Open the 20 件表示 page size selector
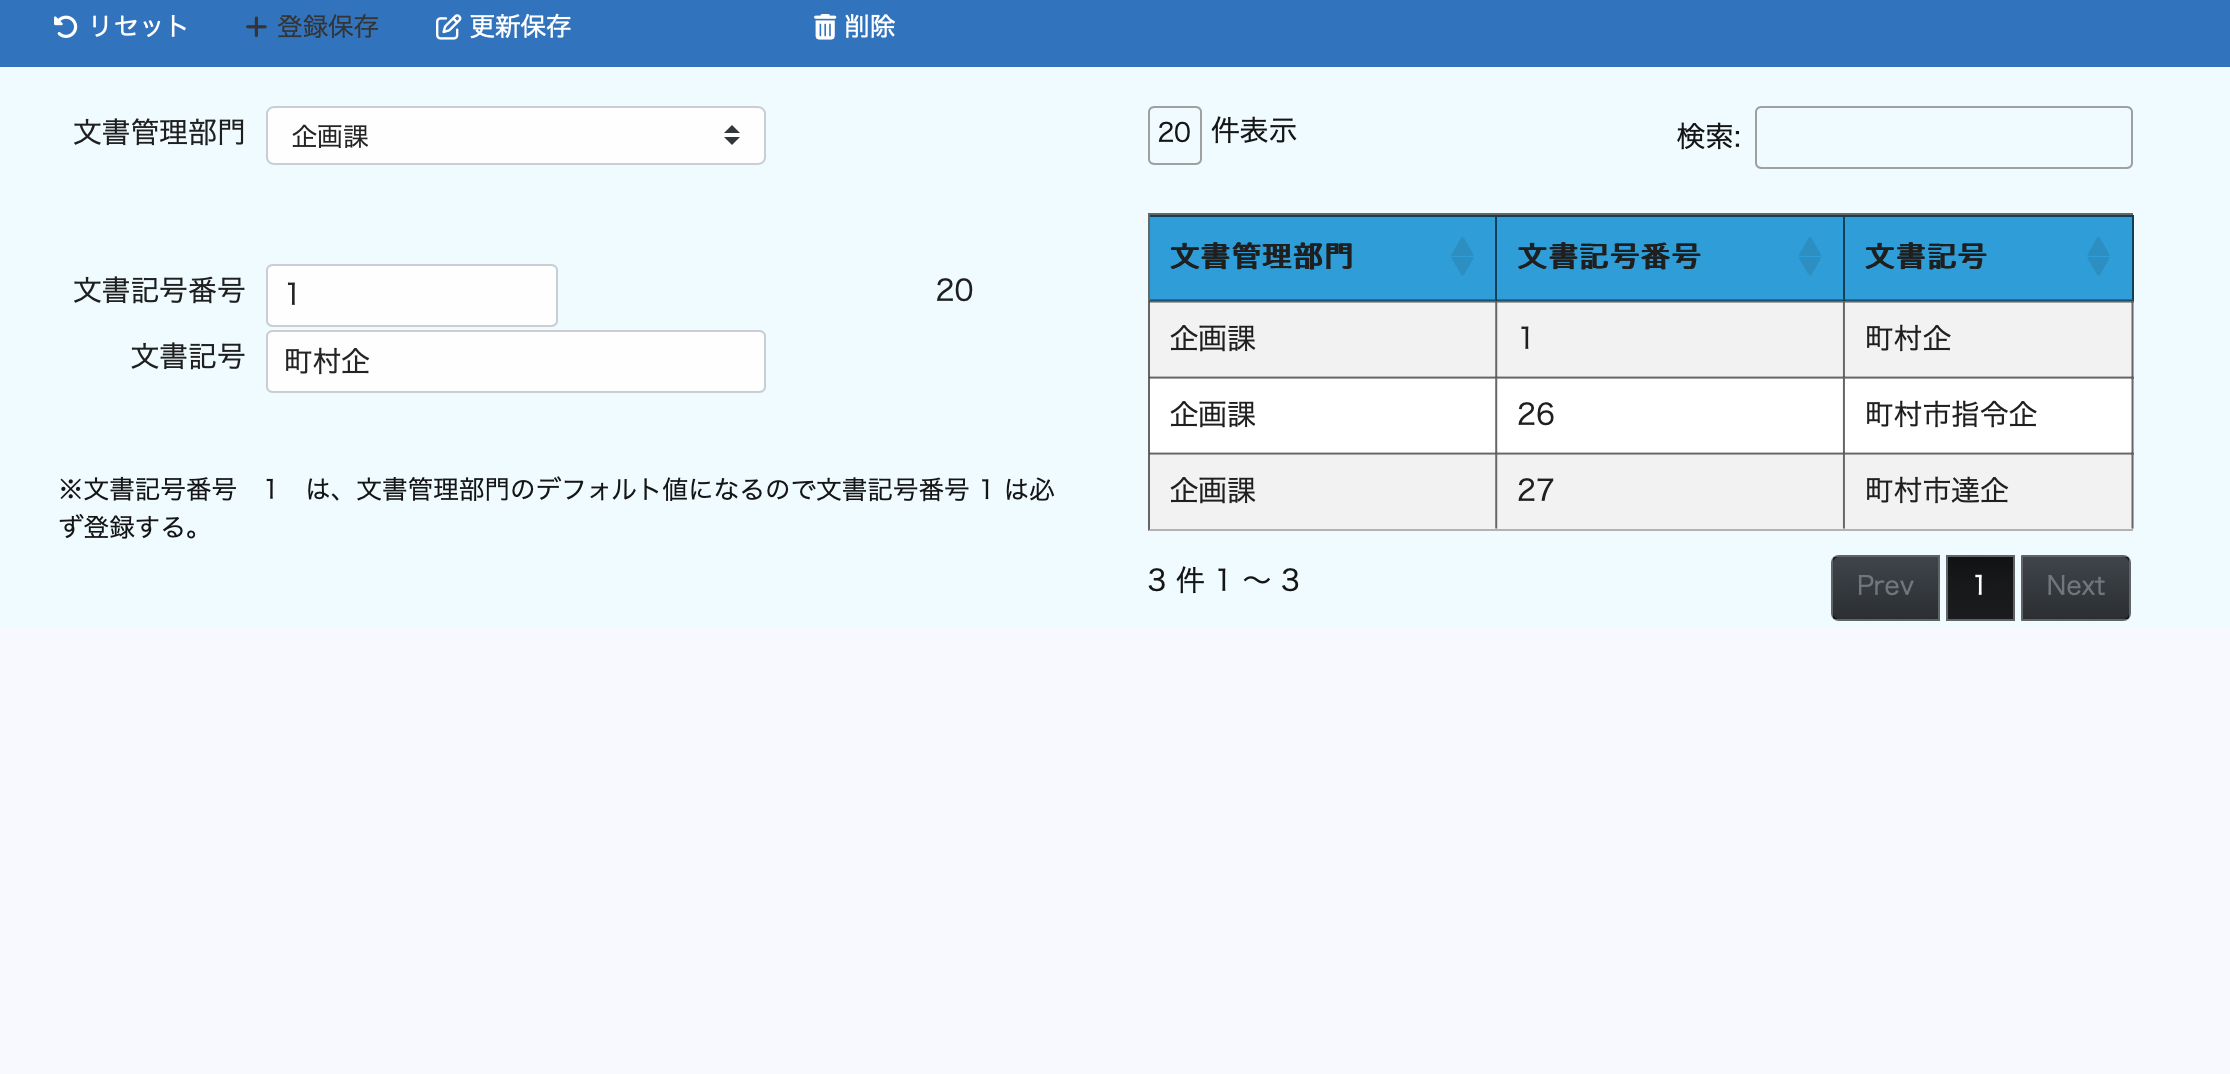 coord(1174,134)
